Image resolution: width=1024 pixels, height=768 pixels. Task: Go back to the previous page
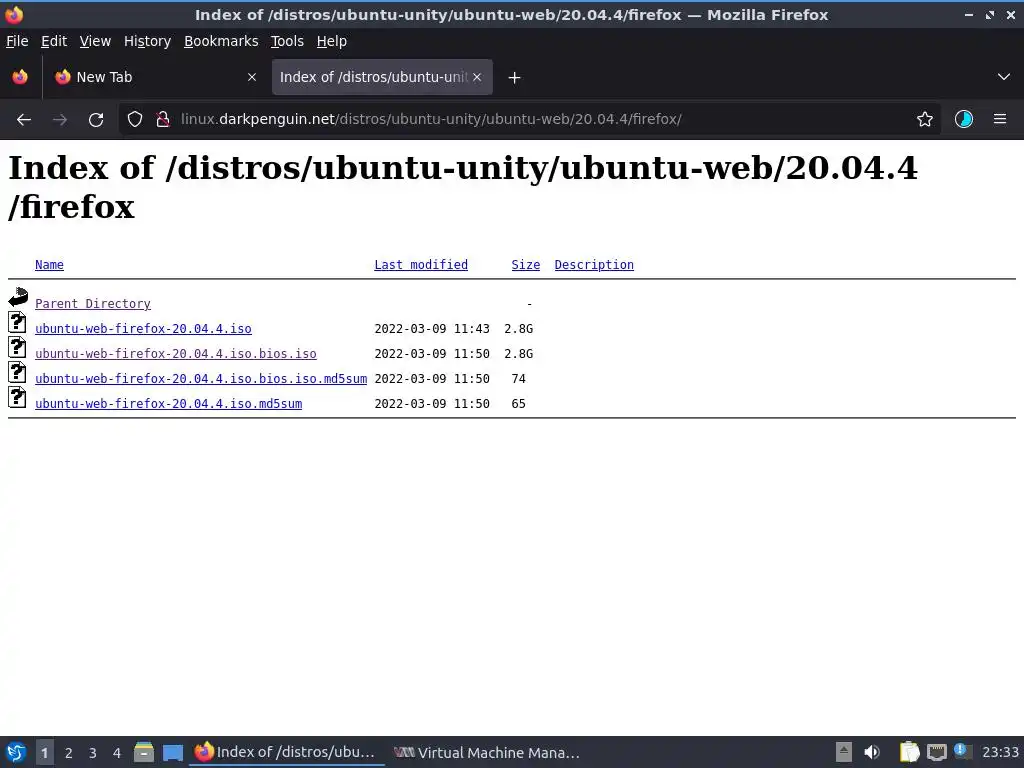click(x=24, y=120)
